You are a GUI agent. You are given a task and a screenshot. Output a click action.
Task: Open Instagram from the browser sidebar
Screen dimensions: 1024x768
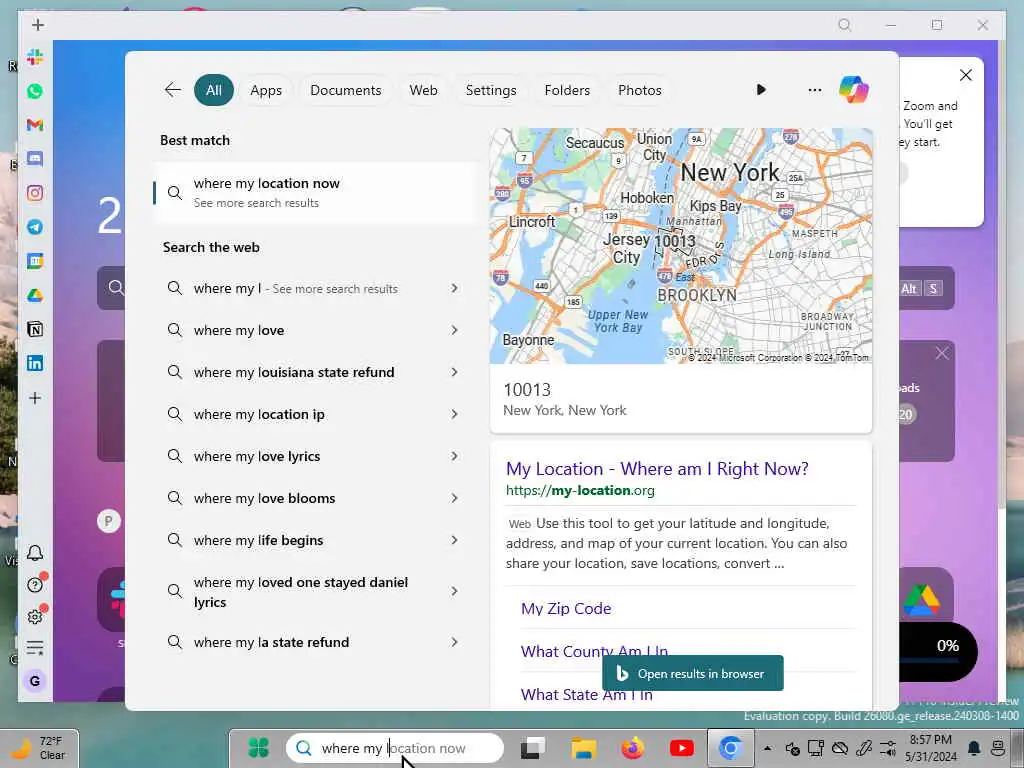point(35,193)
